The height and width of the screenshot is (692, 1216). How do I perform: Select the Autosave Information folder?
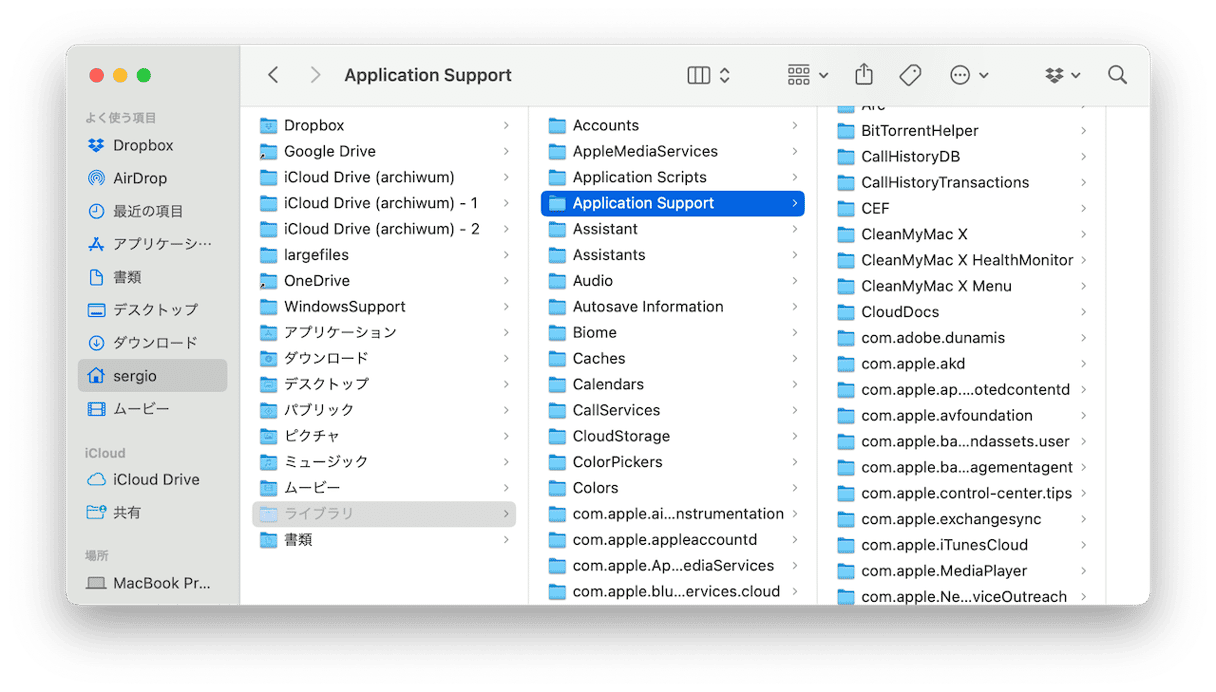(673, 307)
